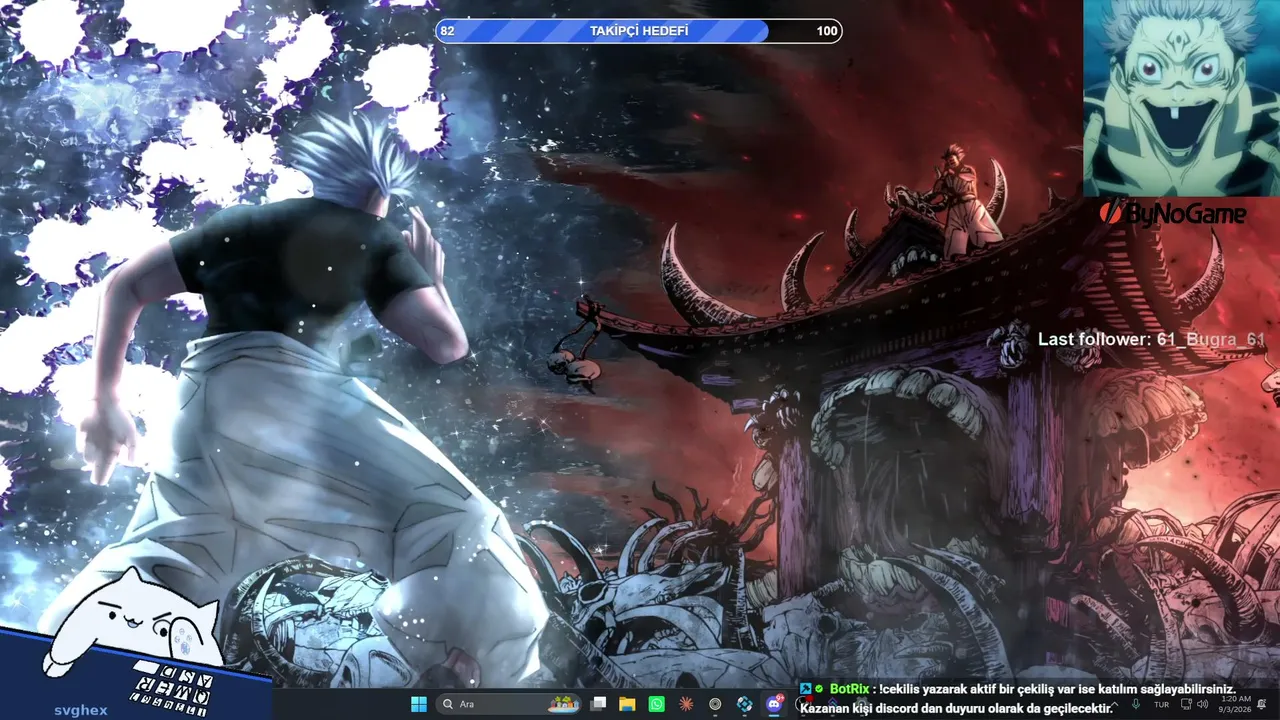The width and height of the screenshot is (1280, 720).
Task: Open Task View from the taskbar
Action: click(598, 704)
